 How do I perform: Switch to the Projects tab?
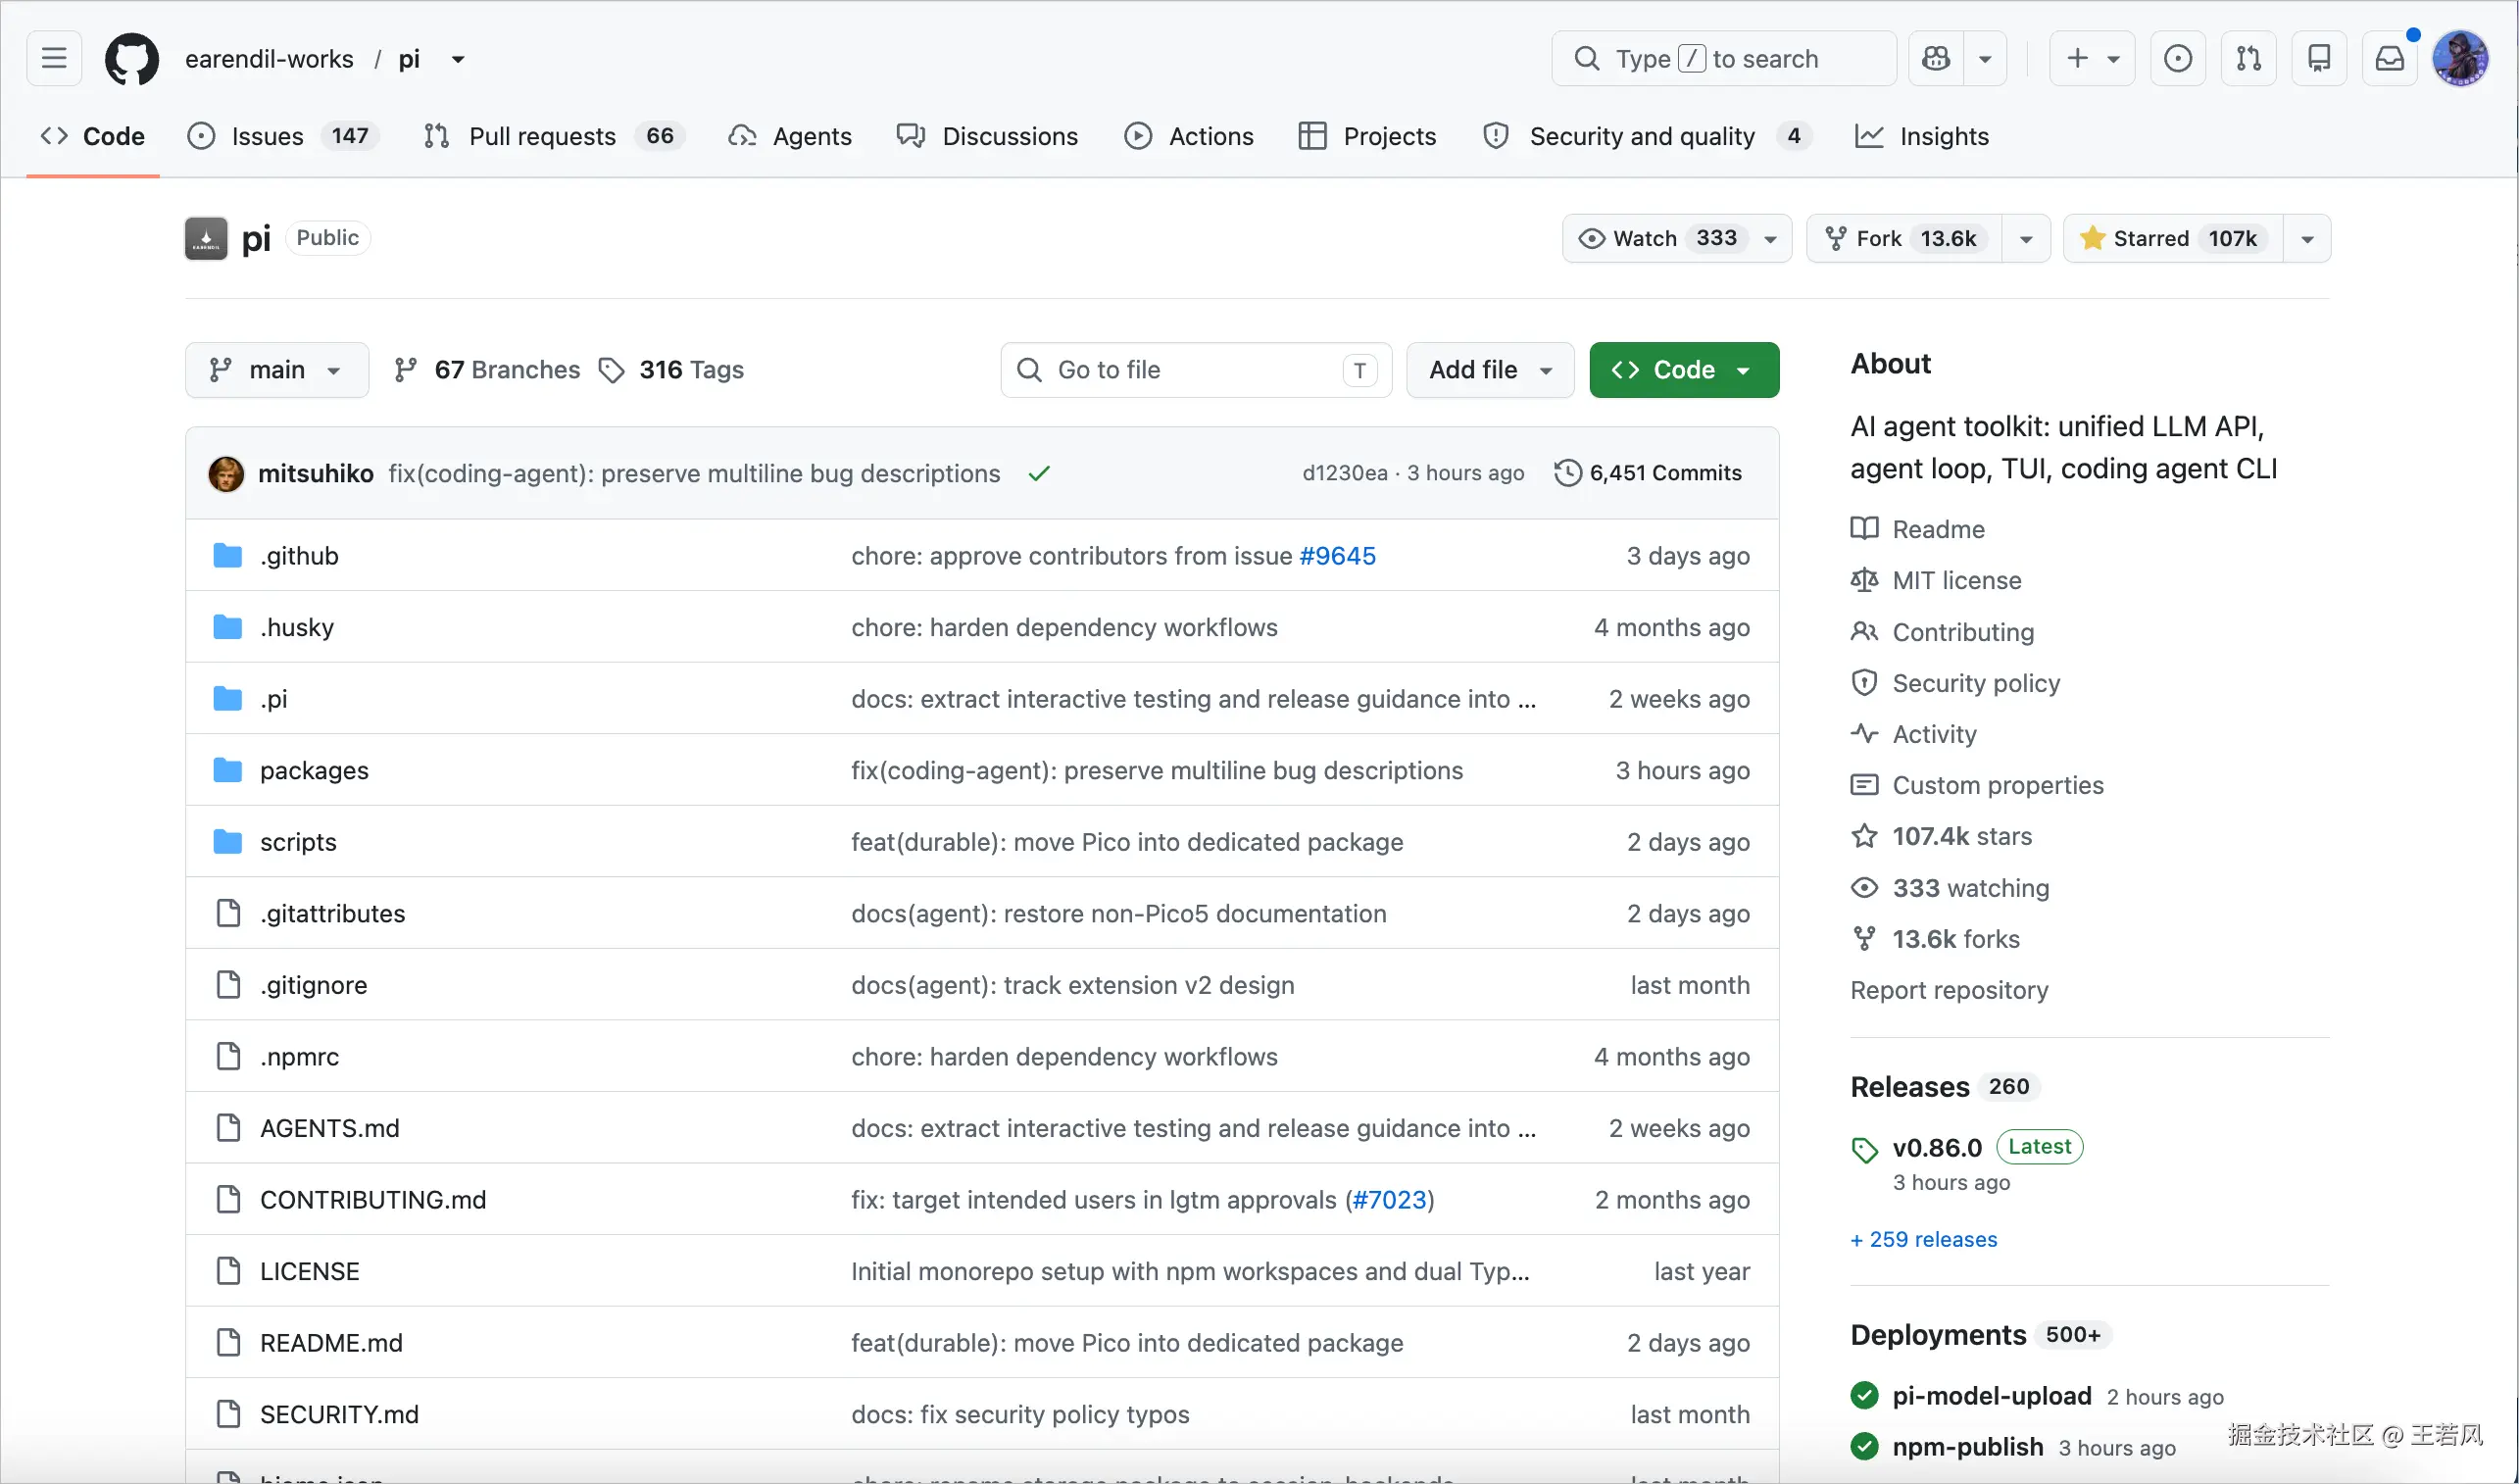tap(1367, 136)
